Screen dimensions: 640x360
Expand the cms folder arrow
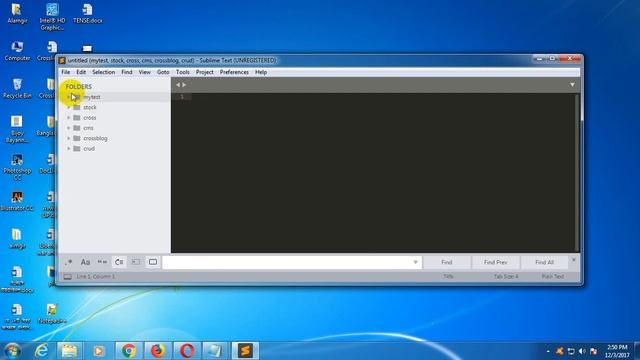69,128
